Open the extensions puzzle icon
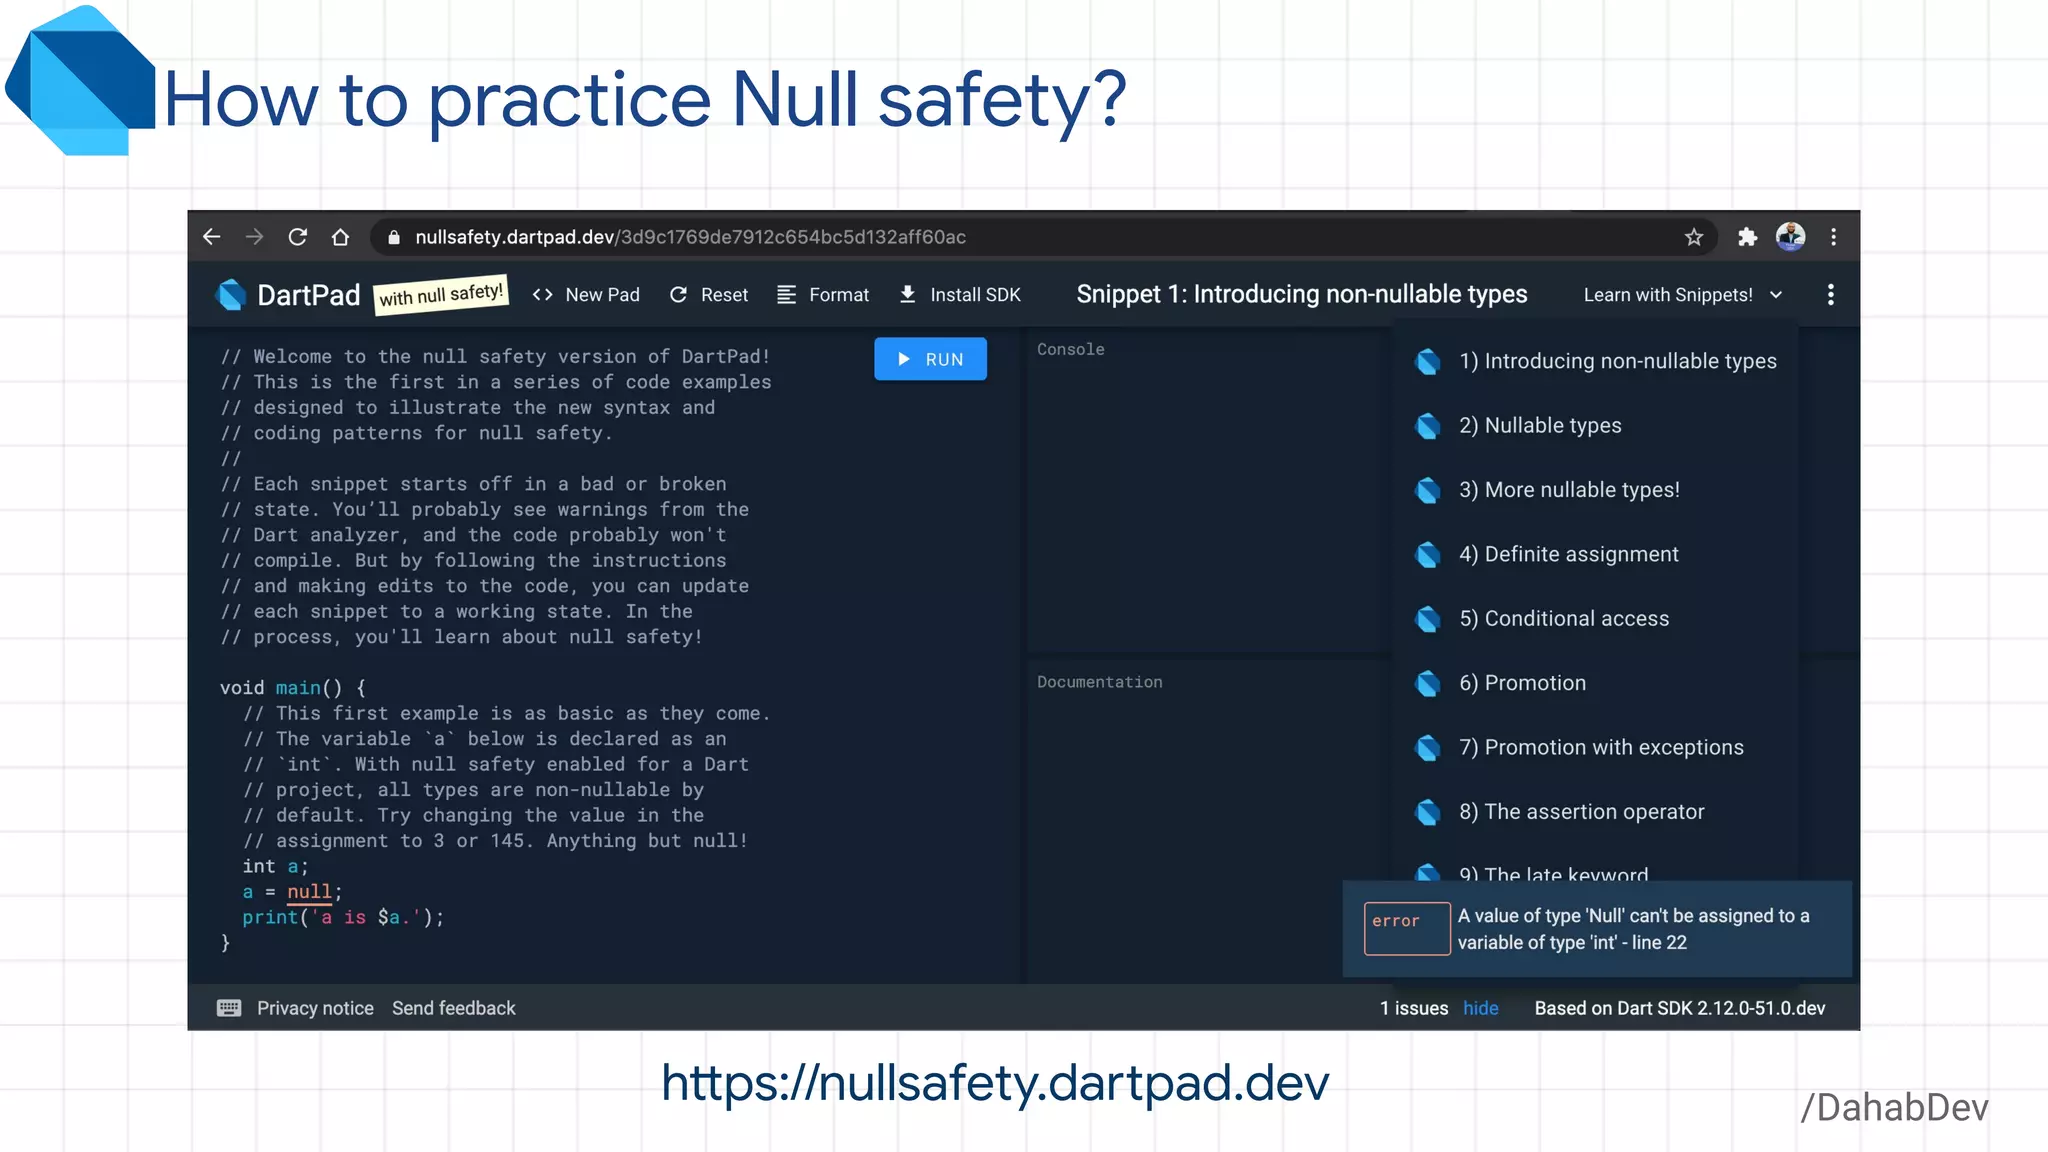The image size is (2048, 1152). pos(1747,237)
